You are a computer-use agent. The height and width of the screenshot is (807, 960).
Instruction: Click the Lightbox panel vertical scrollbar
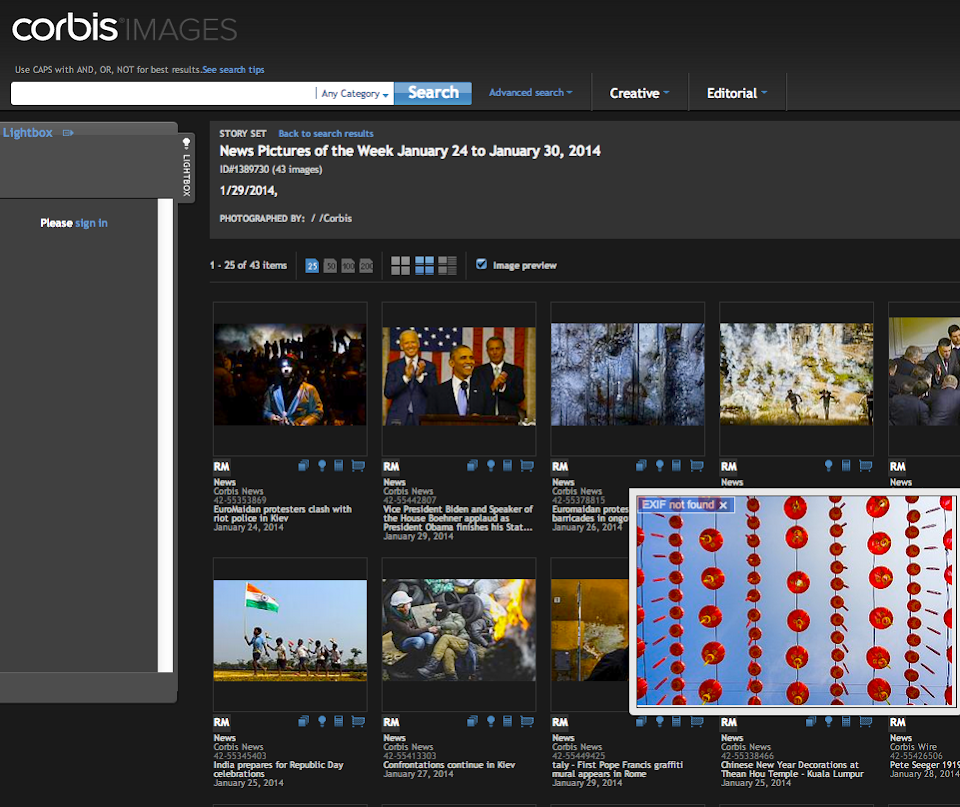point(165,435)
